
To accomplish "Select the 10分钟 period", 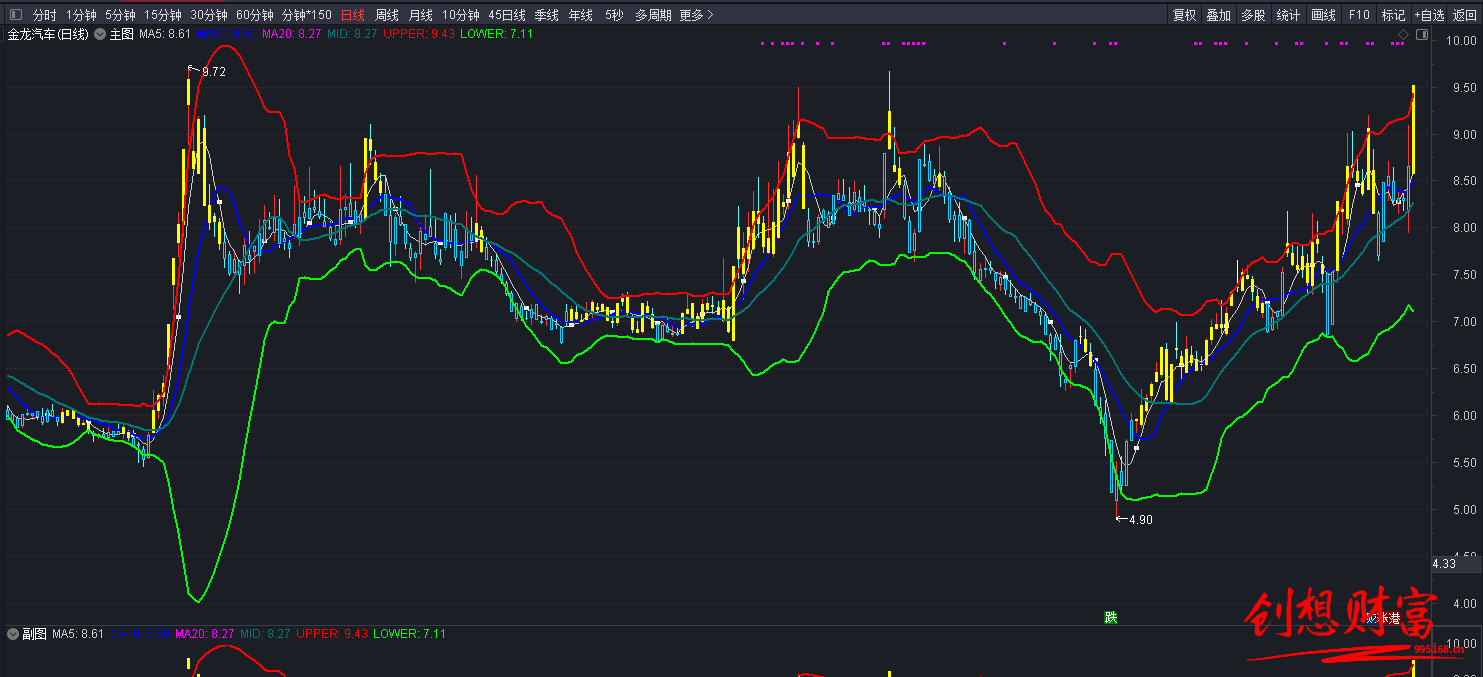I will (x=461, y=15).
